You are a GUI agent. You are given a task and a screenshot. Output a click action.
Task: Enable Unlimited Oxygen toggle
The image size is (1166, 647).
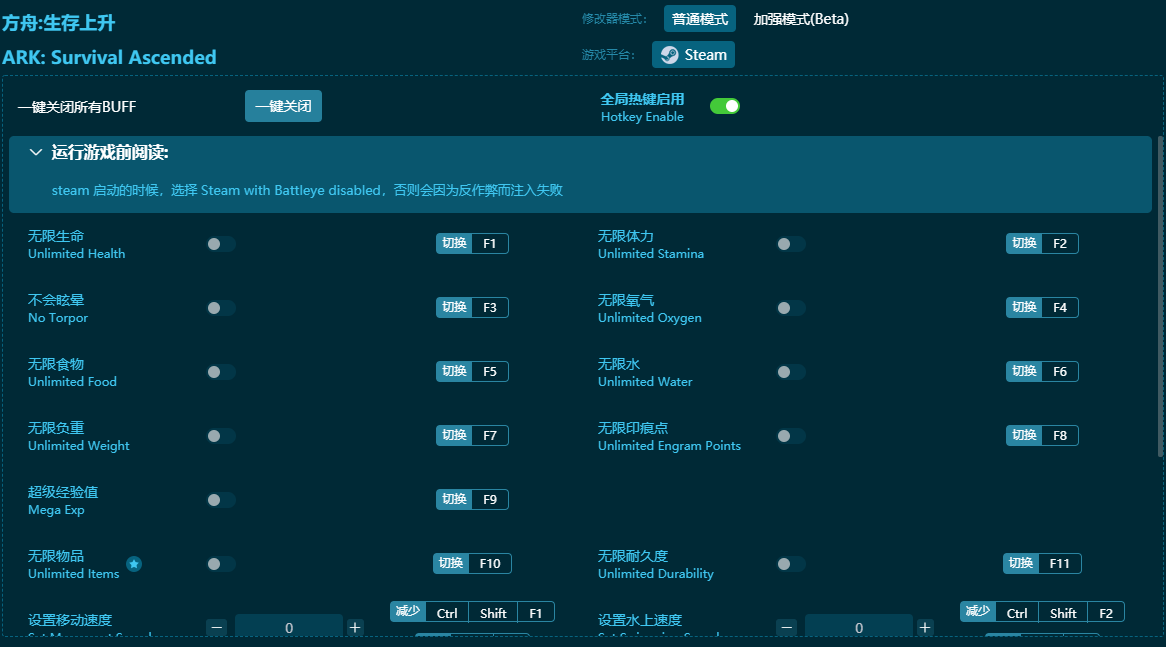click(791, 308)
